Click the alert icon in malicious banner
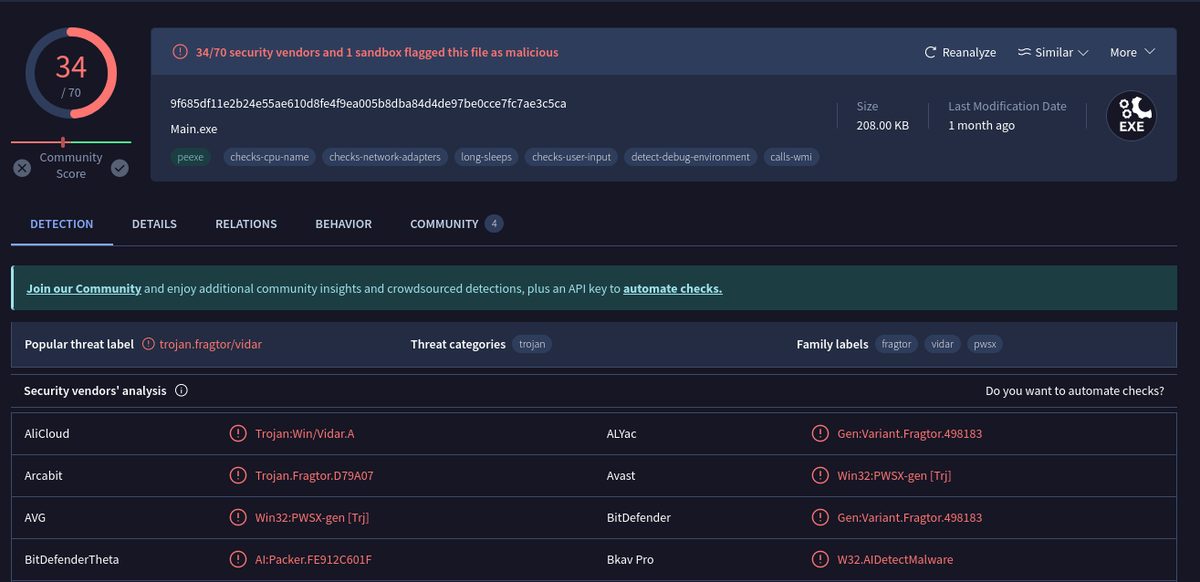 tap(180, 52)
